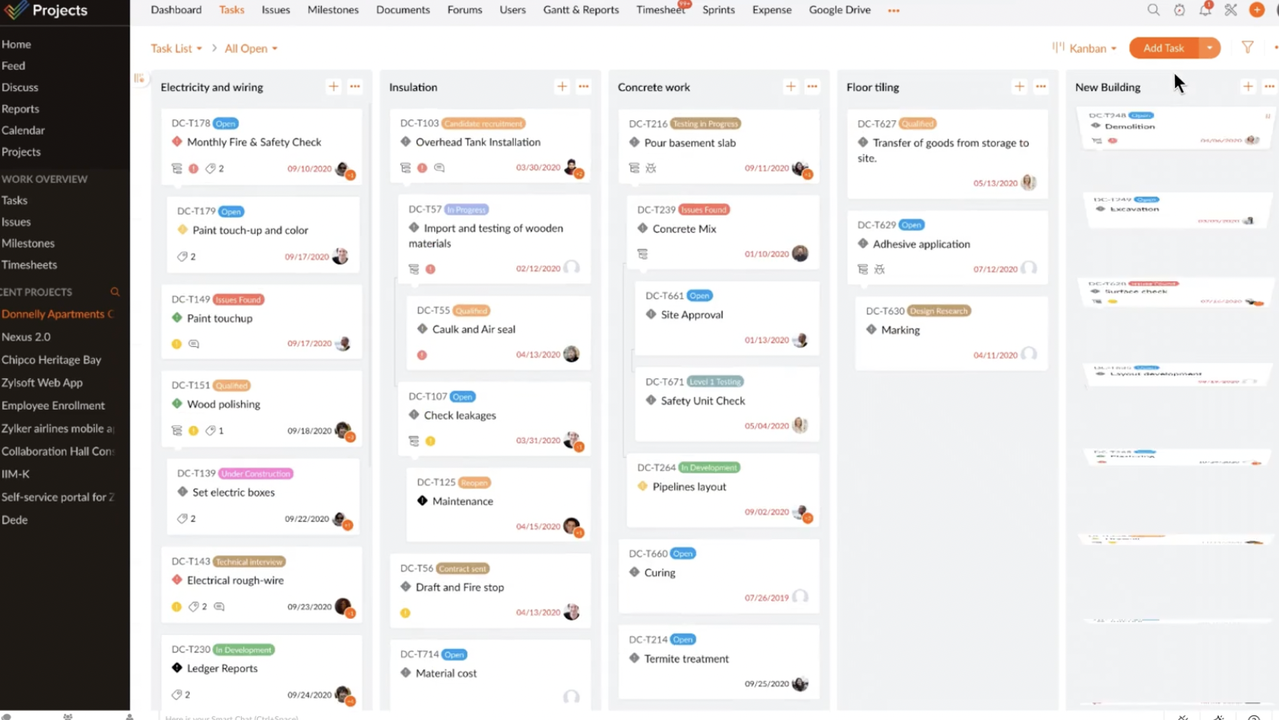Go to the Issues tab
This screenshot has width=1279, height=720.
pos(276,10)
